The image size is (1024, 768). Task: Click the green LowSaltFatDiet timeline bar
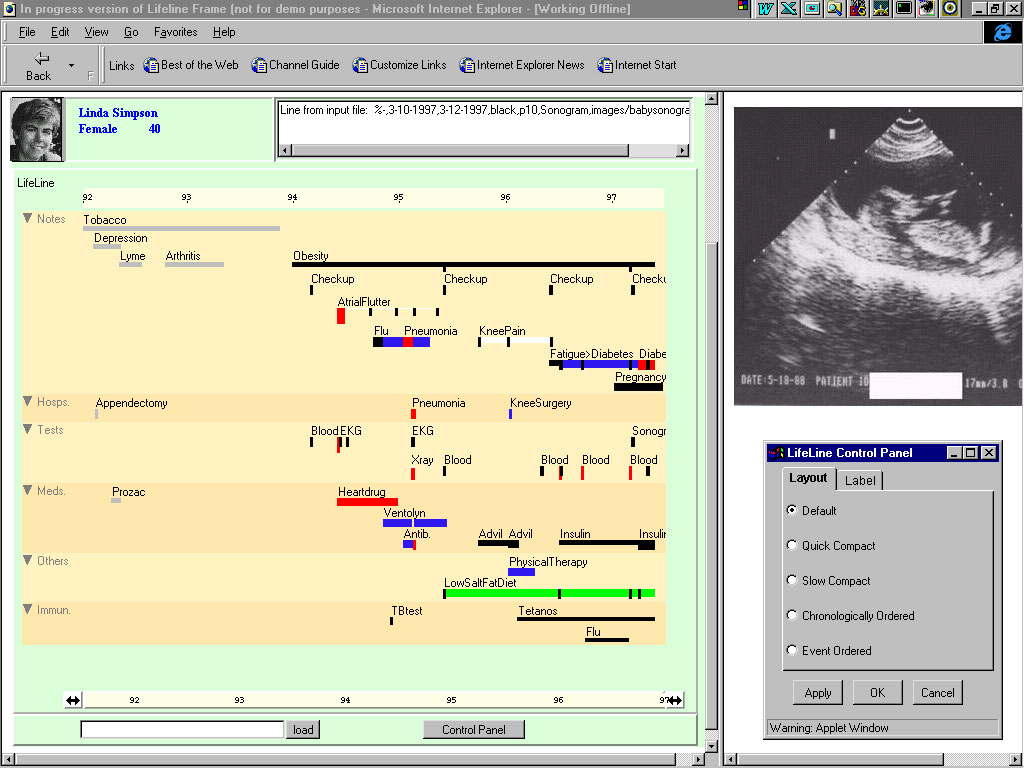549,593
